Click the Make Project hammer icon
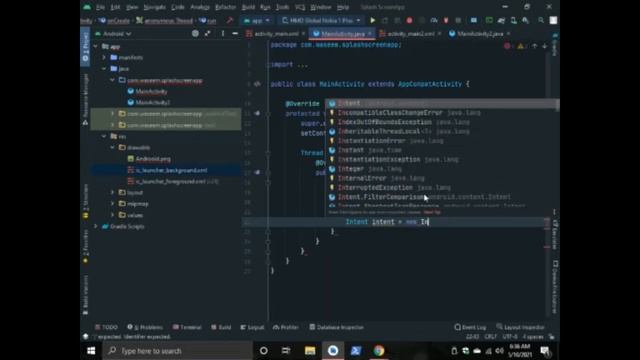Viewport: 640px width, 360px height. tap(230, 20)
